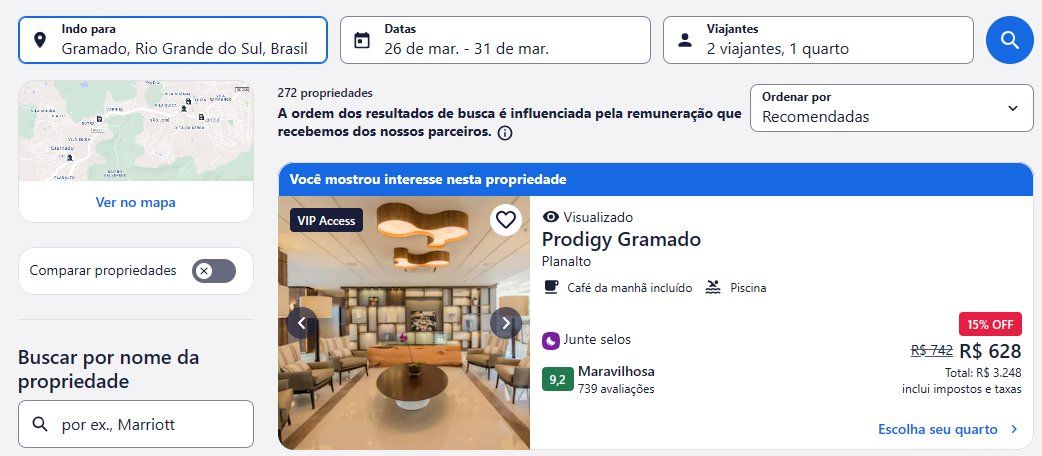Toggle Comparar propriedades switch
Image resolution: width=1042 pixels, height=456 pixels.
[x=214, y=271]
